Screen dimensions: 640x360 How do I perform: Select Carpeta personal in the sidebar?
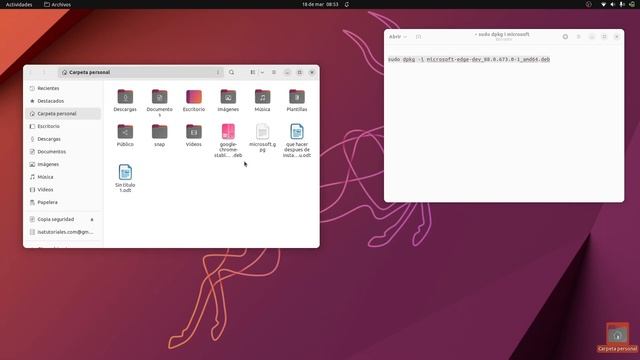[x=63, y=113]
